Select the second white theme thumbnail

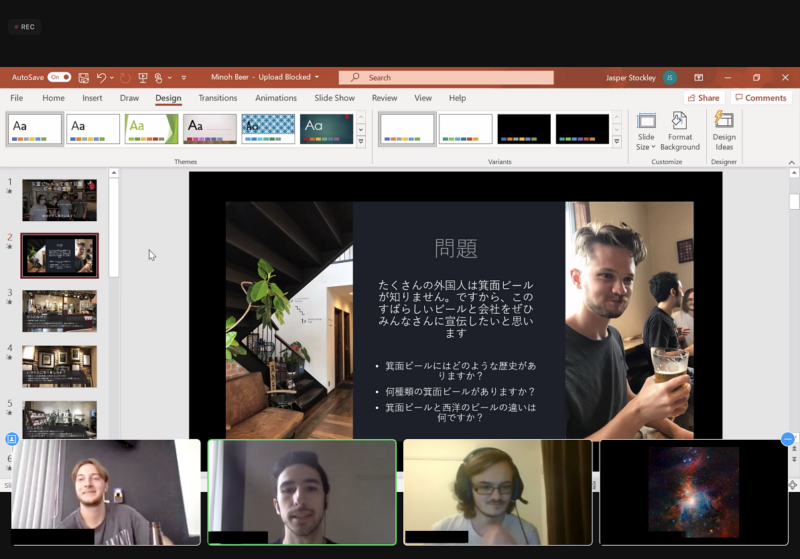coord(93,129)
